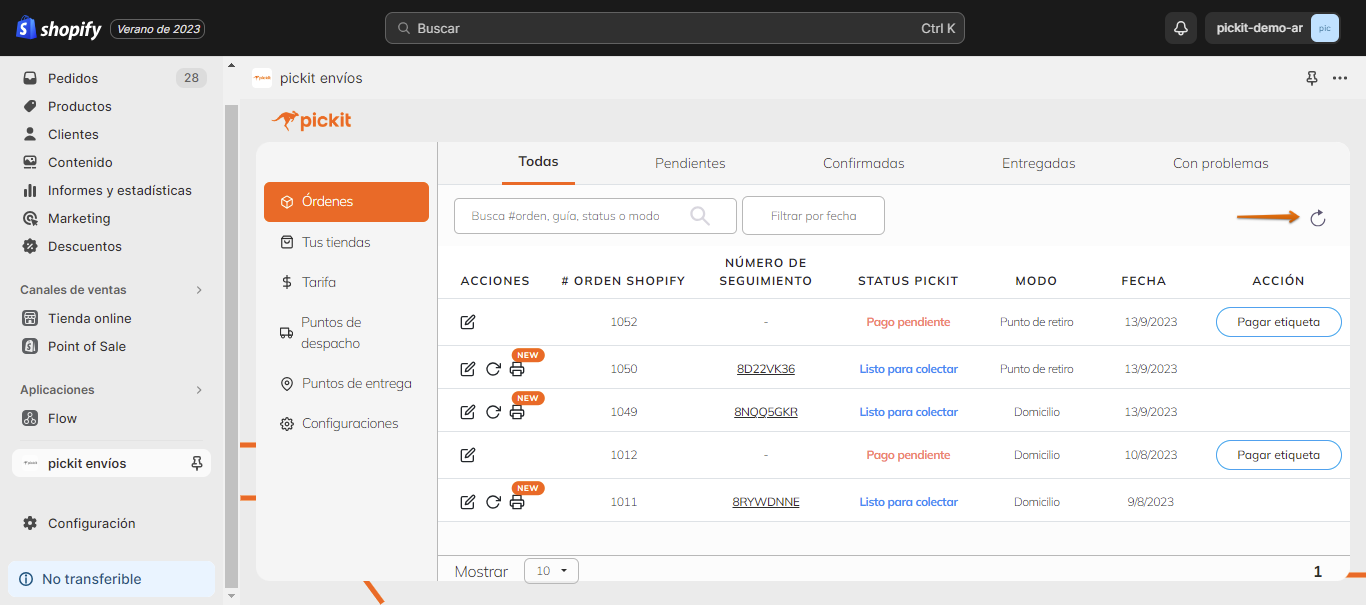This screenshot has width=1366, height=605.
Task: Click the Filtrar por fecha field
Action: point(813,216)
